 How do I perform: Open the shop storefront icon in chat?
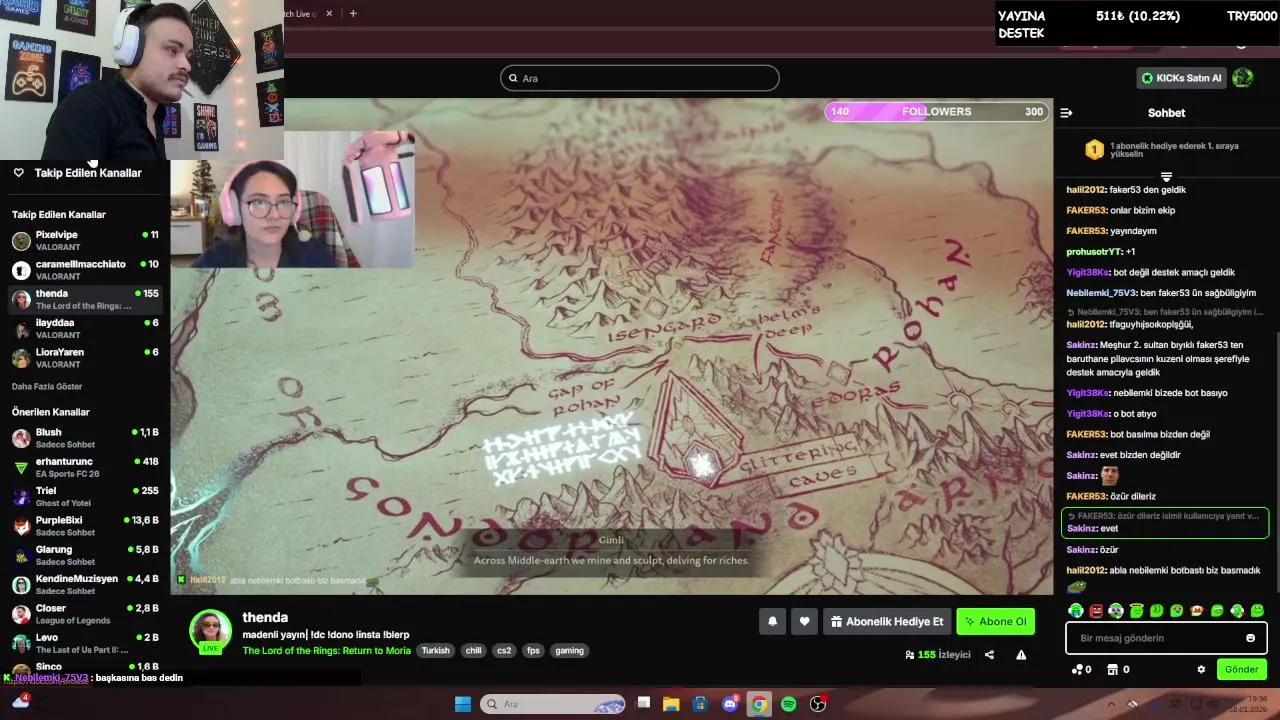click(x=1117, y=670)
